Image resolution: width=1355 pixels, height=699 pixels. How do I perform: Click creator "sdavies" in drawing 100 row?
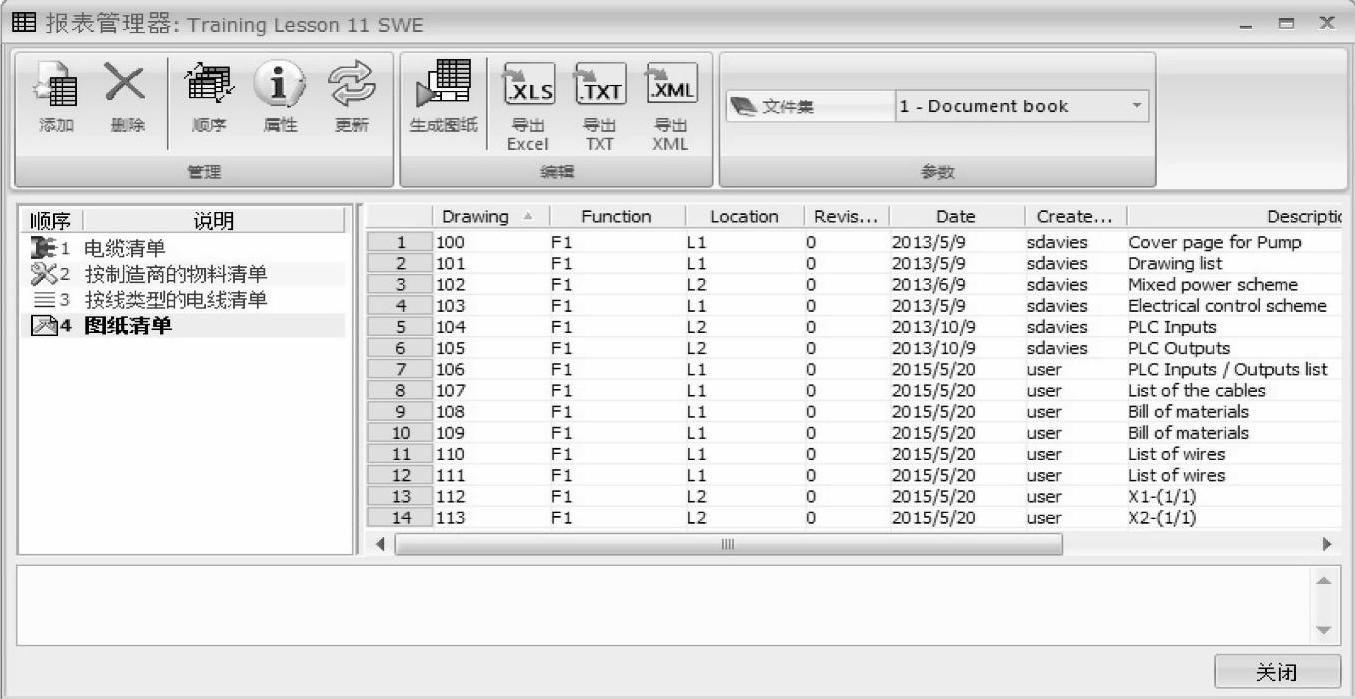point(1057,242)
